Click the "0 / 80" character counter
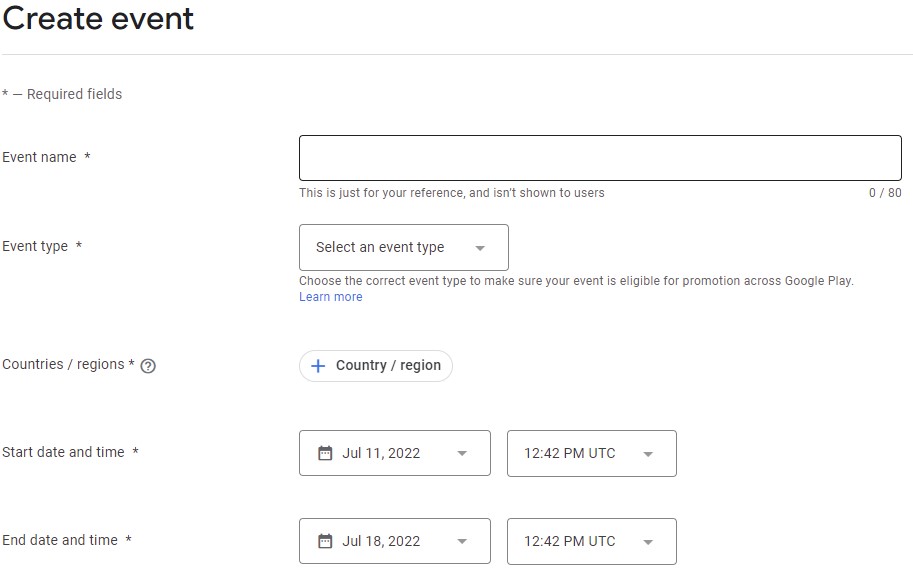913x581 pixels. click(886, 193)
